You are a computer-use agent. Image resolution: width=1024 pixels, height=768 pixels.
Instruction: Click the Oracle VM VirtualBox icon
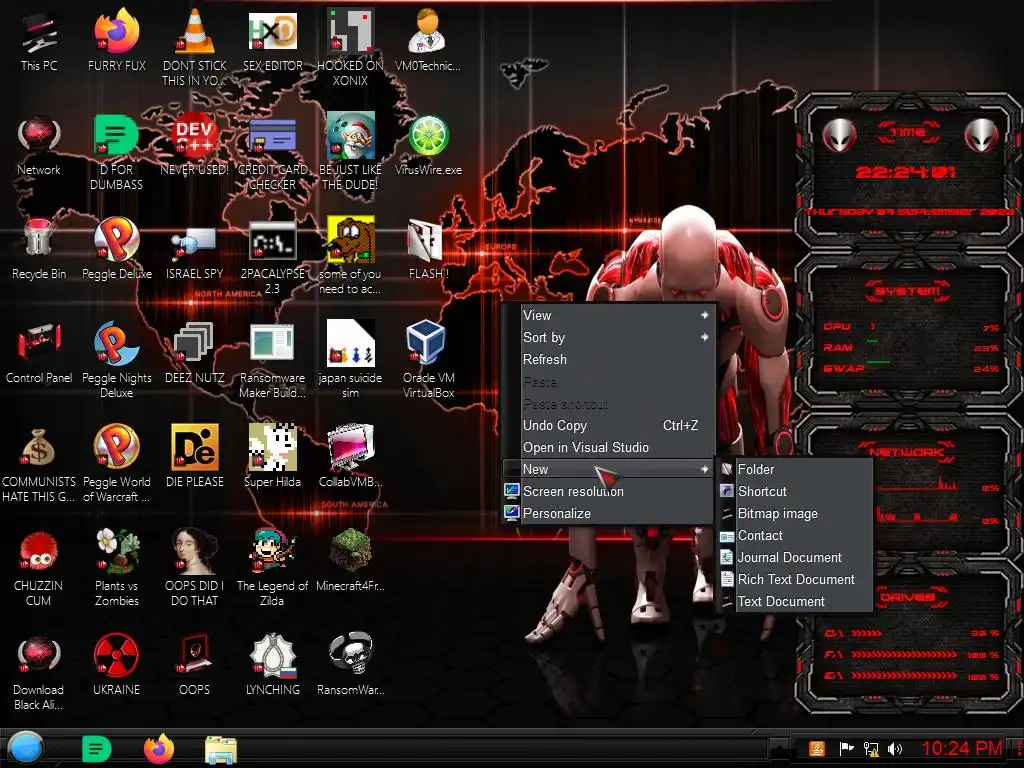coord(428,359)
